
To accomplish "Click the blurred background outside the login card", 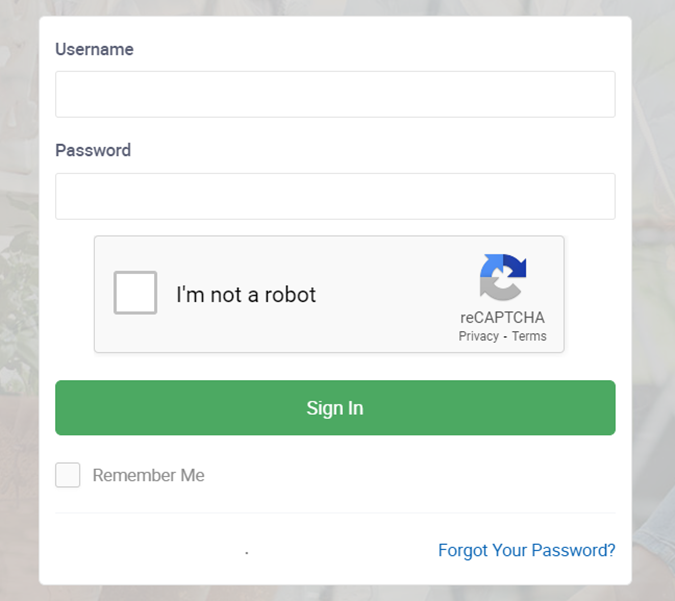I will point(19,301).
